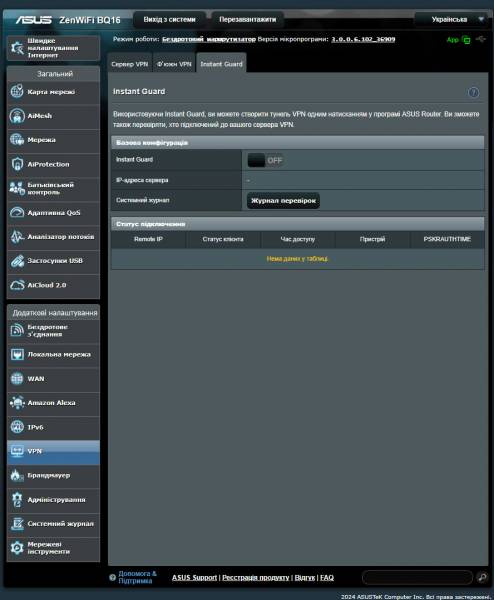Open the Аналізатор потоків pulse icon
The image size is (494, 600).
pyautogui.click(x=17, y=236)
